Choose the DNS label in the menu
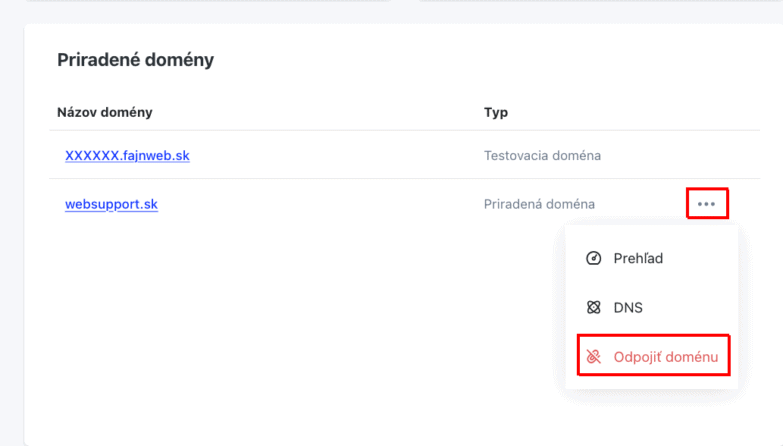The width and height of the screenshot is (783, 446). click(628, 307)
